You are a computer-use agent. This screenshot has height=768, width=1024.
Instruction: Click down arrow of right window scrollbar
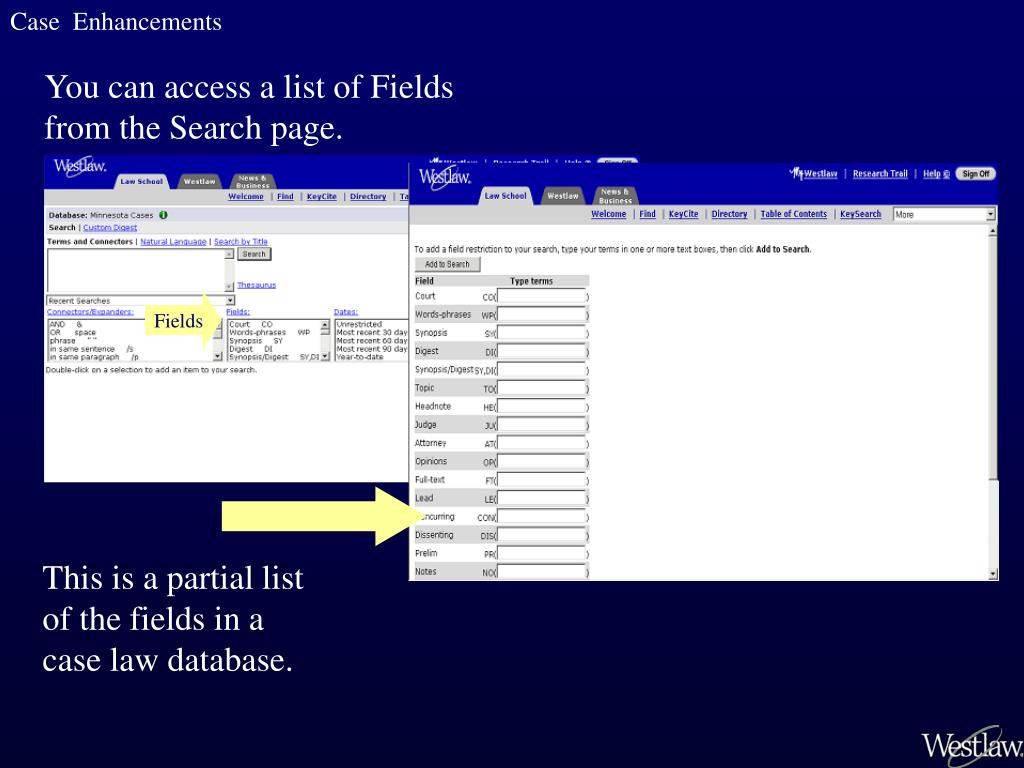[x=993, y=574]
